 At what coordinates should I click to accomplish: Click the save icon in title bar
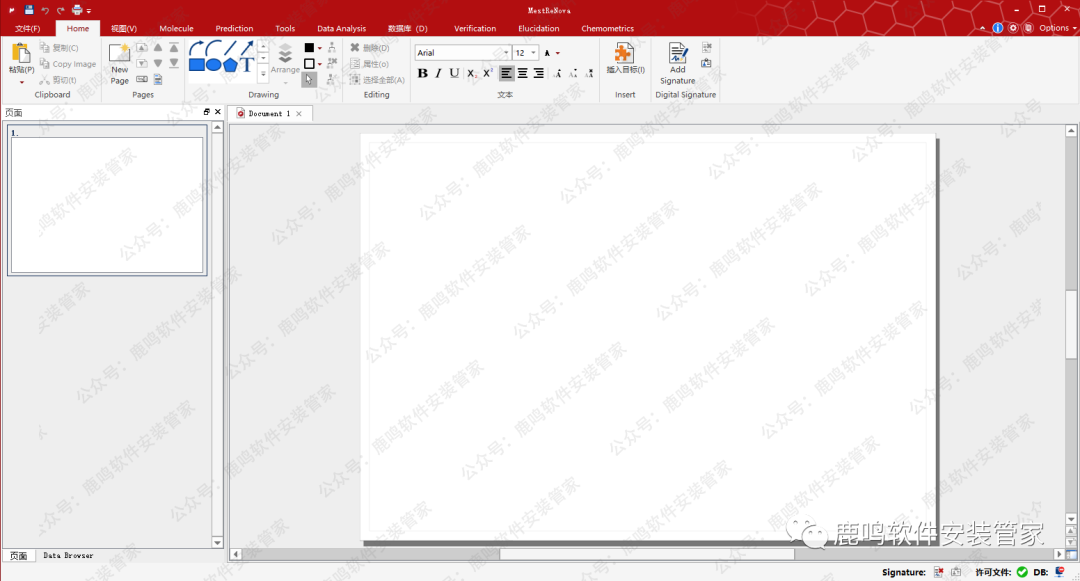pos(29,10)
